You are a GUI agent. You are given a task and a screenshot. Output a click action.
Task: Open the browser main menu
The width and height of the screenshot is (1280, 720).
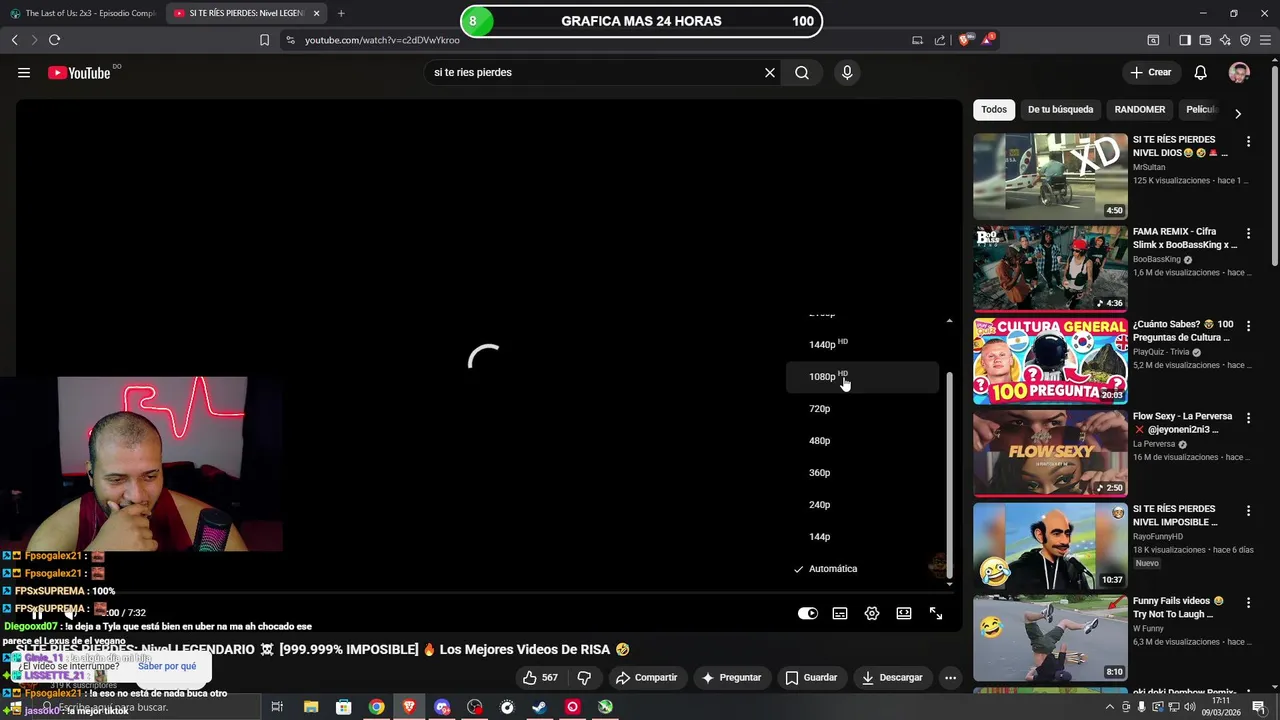1266,40
